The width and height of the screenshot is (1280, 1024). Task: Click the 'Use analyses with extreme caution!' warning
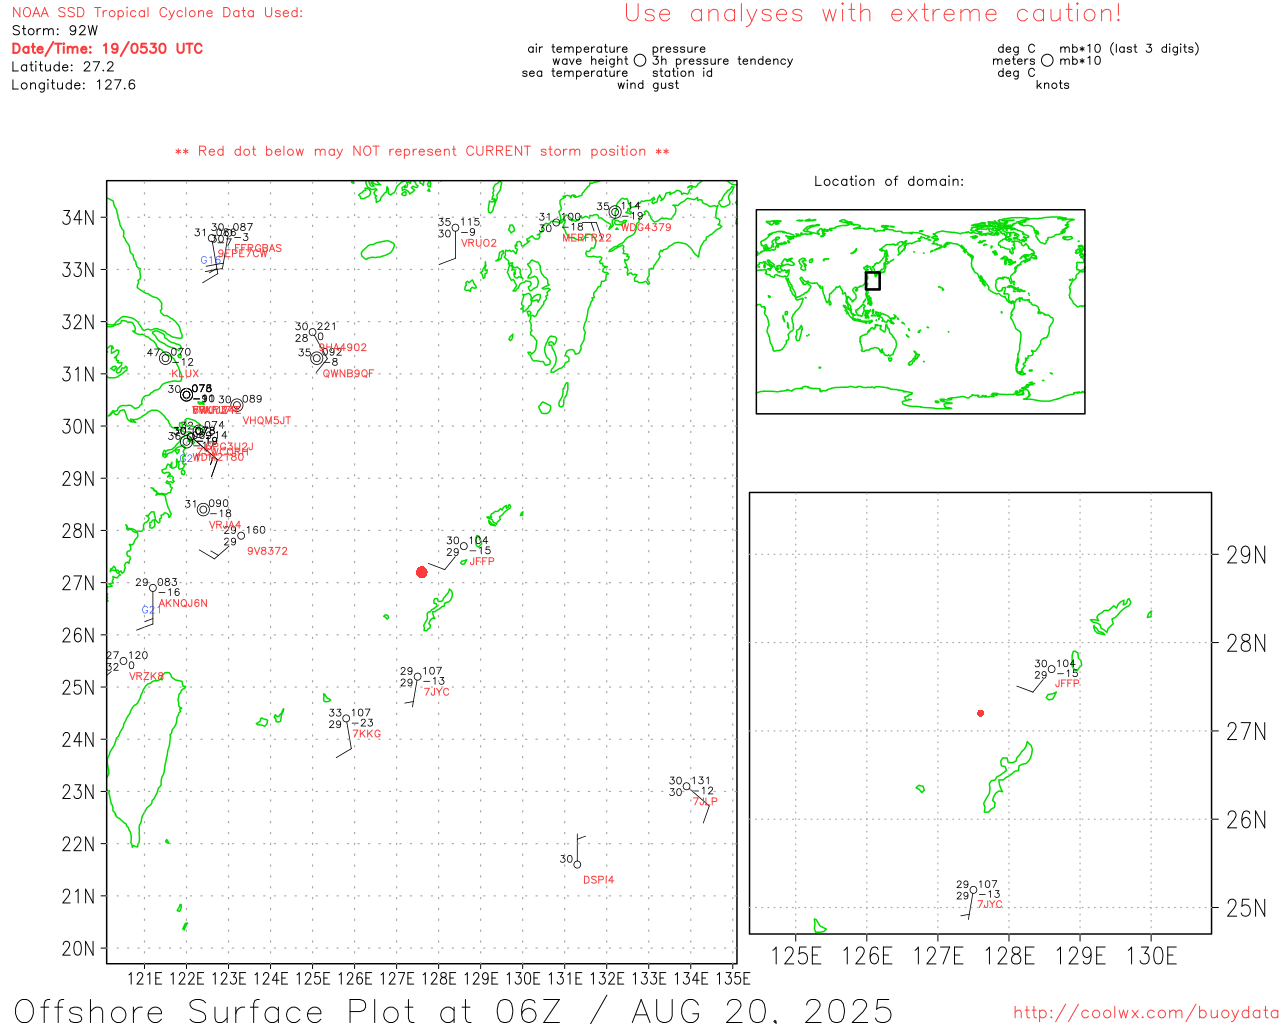point(873,13)
